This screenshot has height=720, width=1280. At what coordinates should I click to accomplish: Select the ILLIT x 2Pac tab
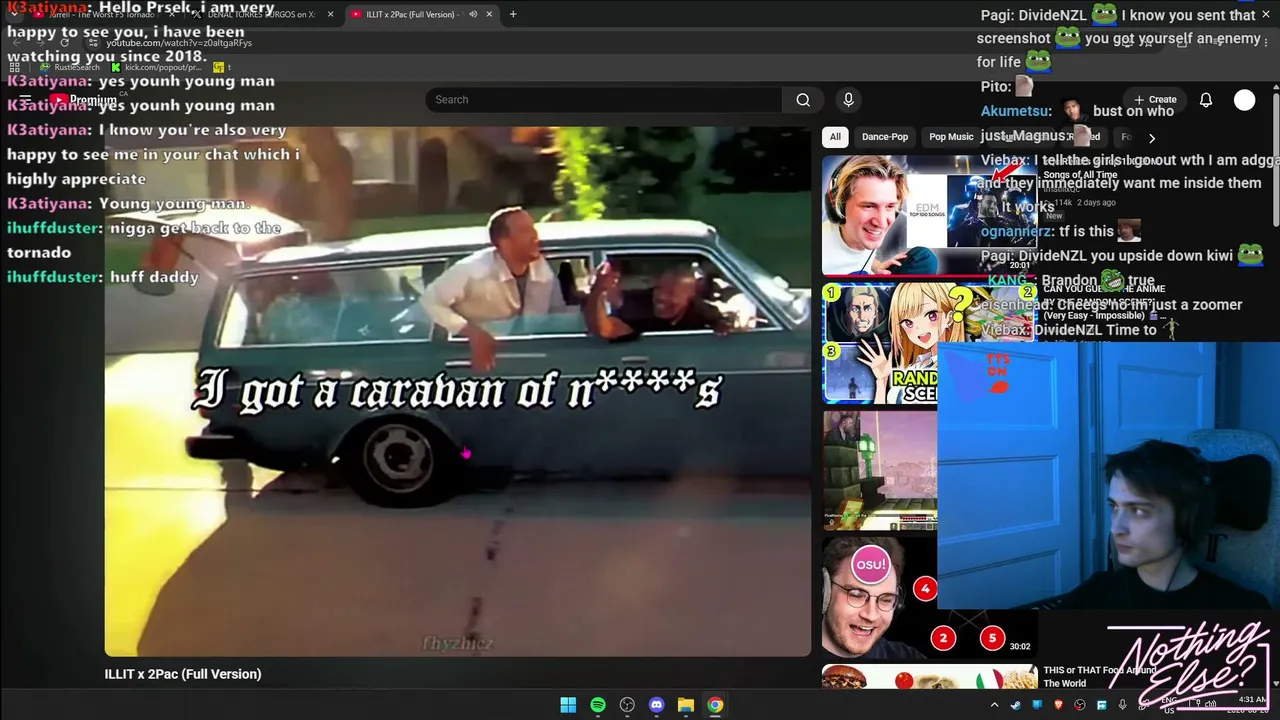click(x=421, y=14)
